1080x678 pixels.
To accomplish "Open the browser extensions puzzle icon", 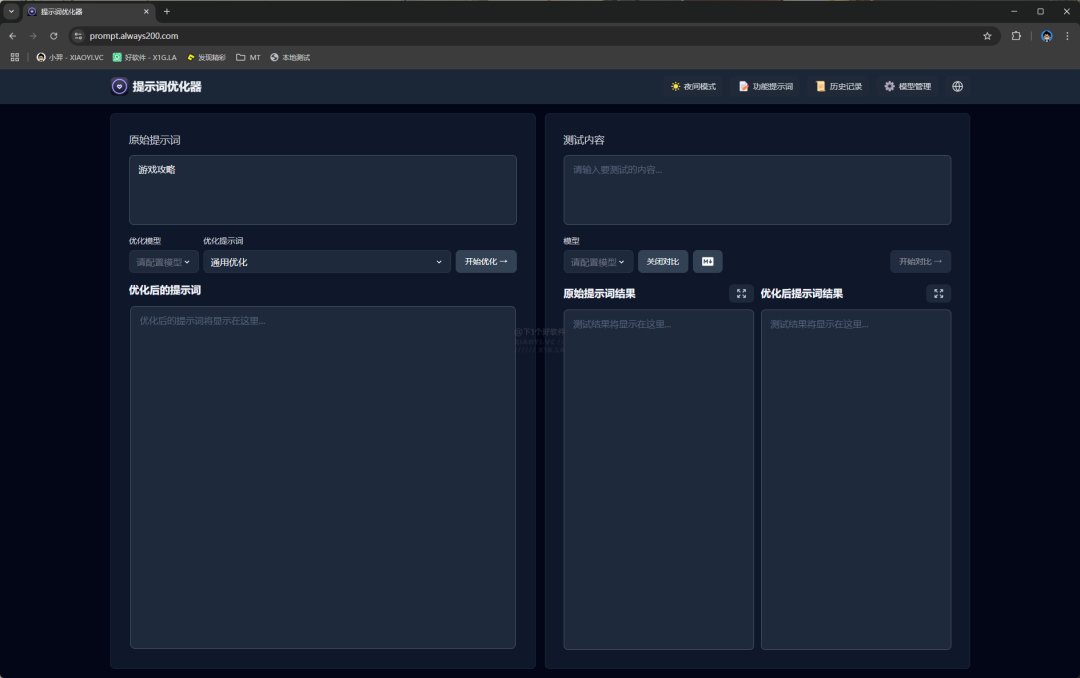I will click(1016, 36).
